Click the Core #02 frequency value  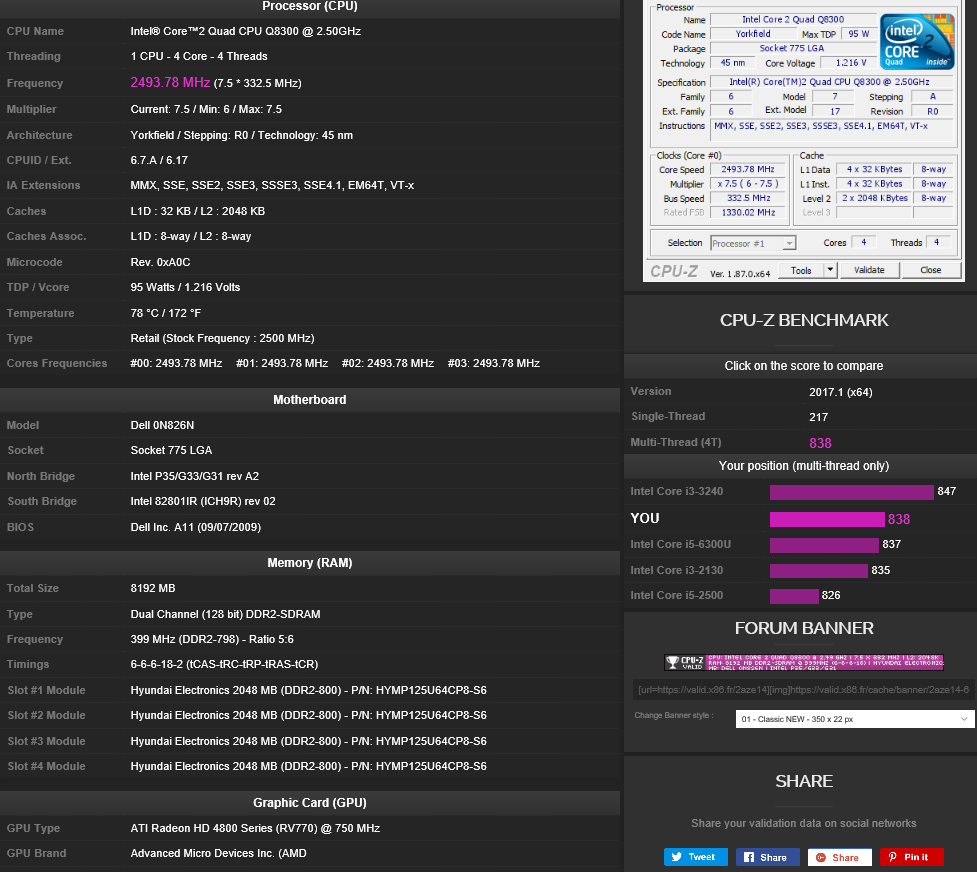click(388, 363)
